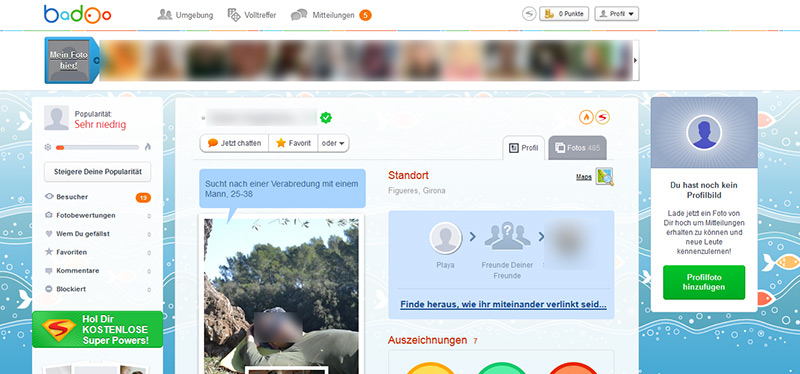800x374 pixels.
Task: Switch to the Profil tab
Action: pyautogui.click(x=524, y=148)
